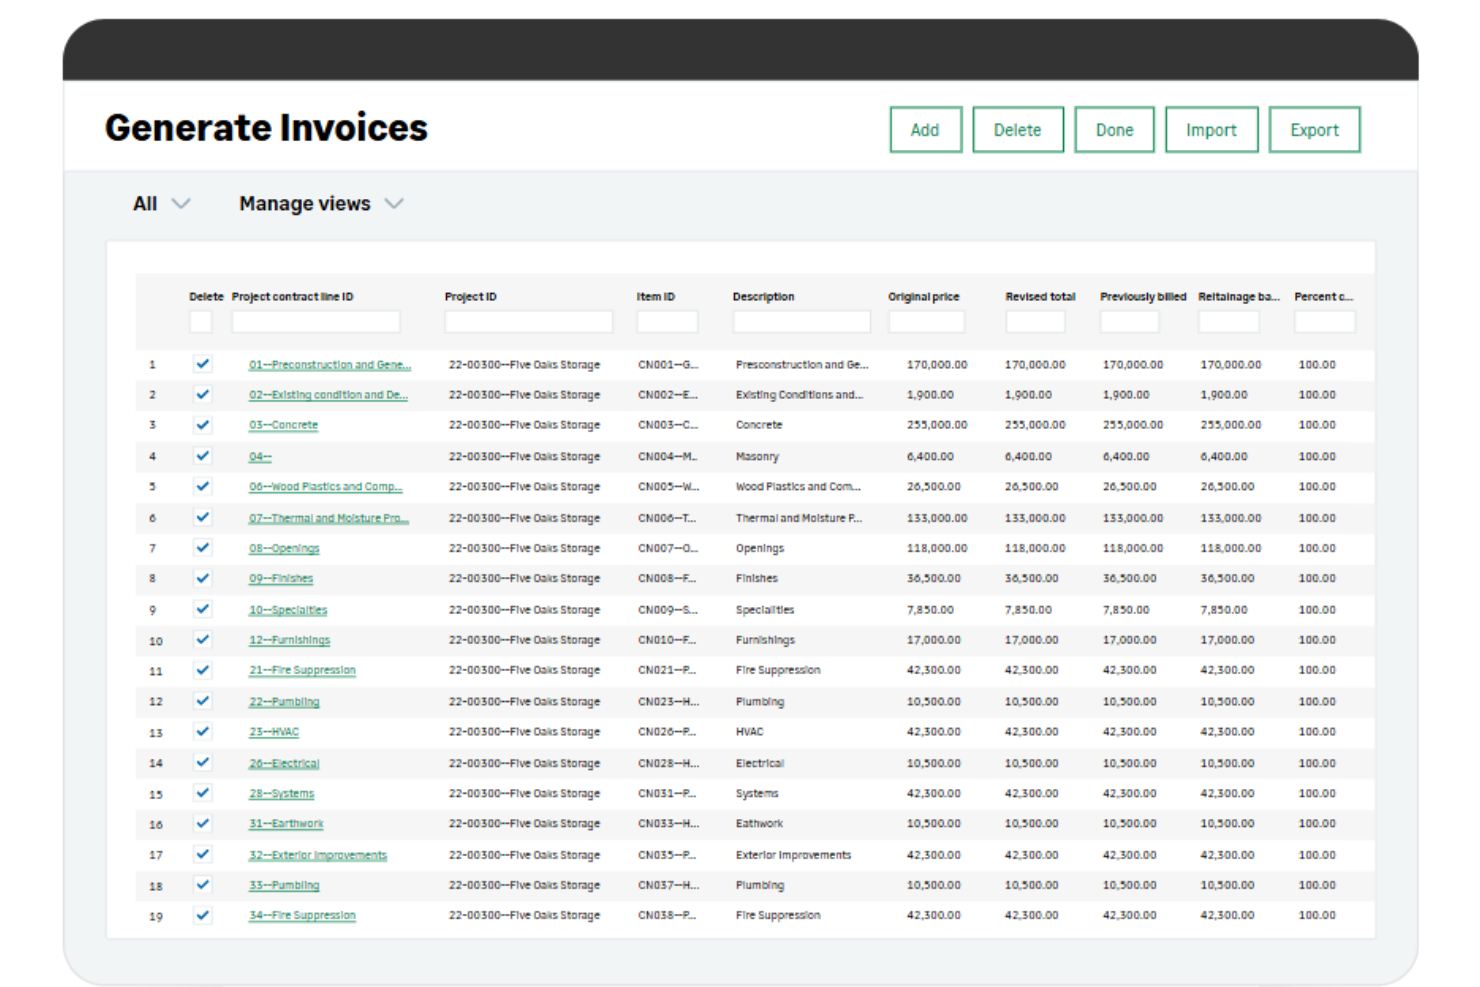Select the Item ID column header
Image resolution: width=1480 pixels, height=987 pixels.
pyautogui.click(x=655, y=296)
